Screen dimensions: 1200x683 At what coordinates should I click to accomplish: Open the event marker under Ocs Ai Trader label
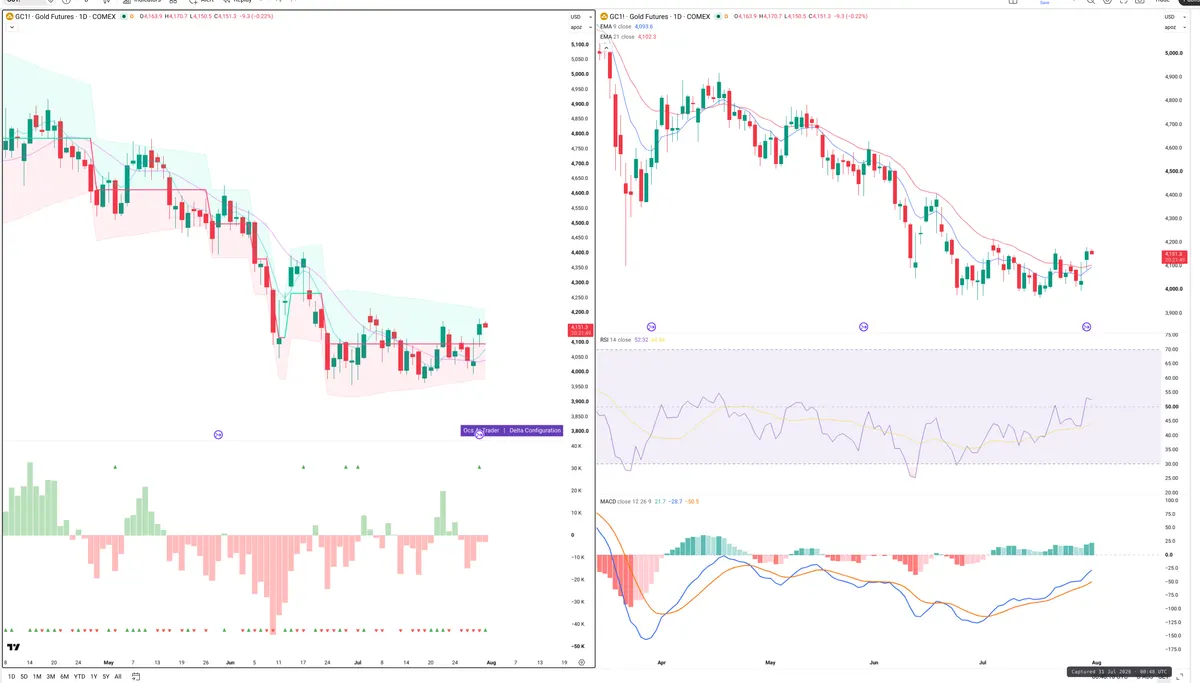[479, 434]
